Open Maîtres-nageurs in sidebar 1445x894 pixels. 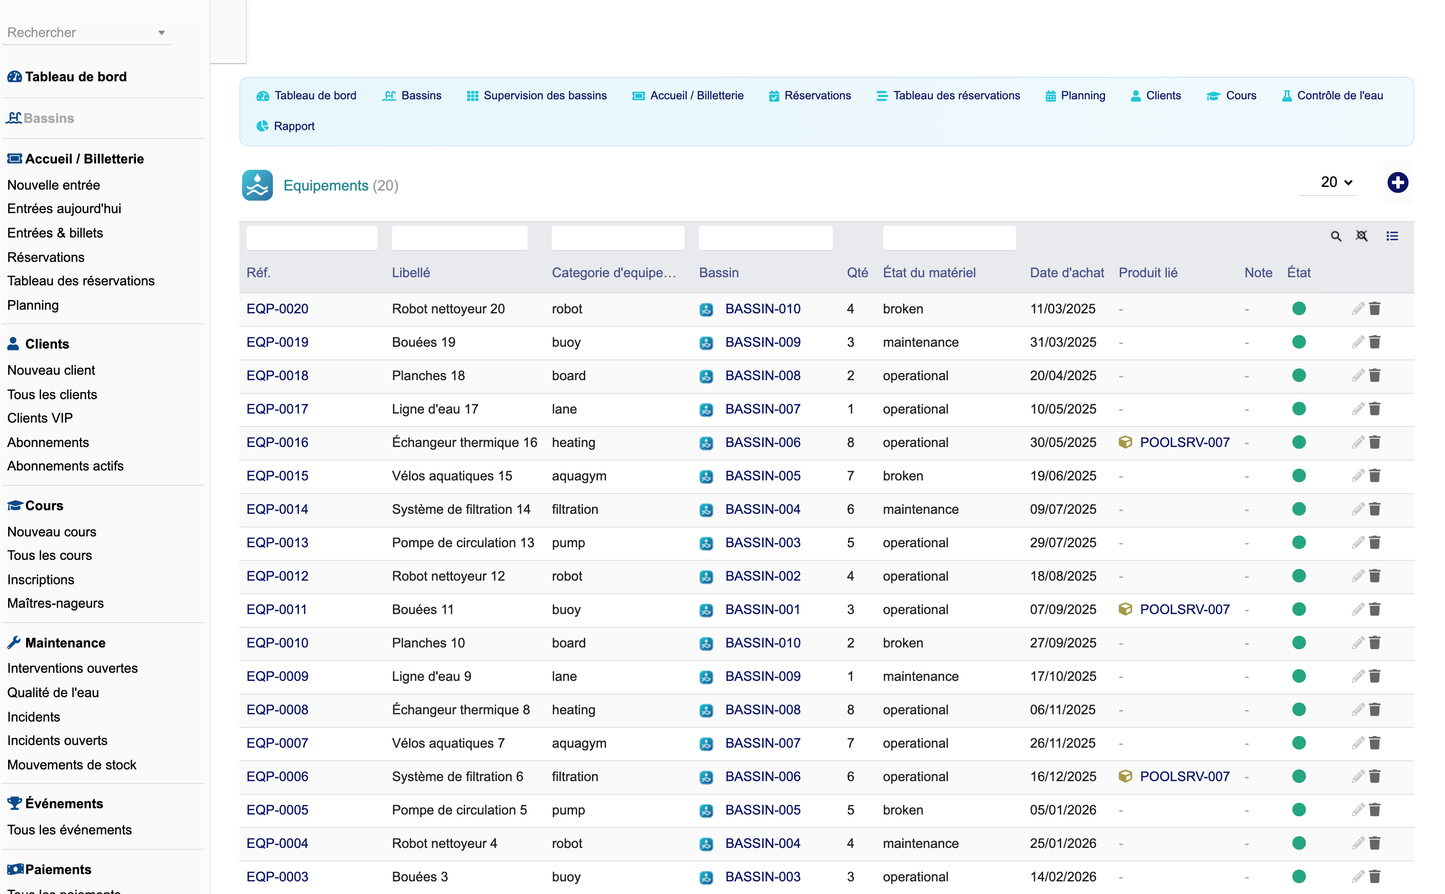pos(55,603)
